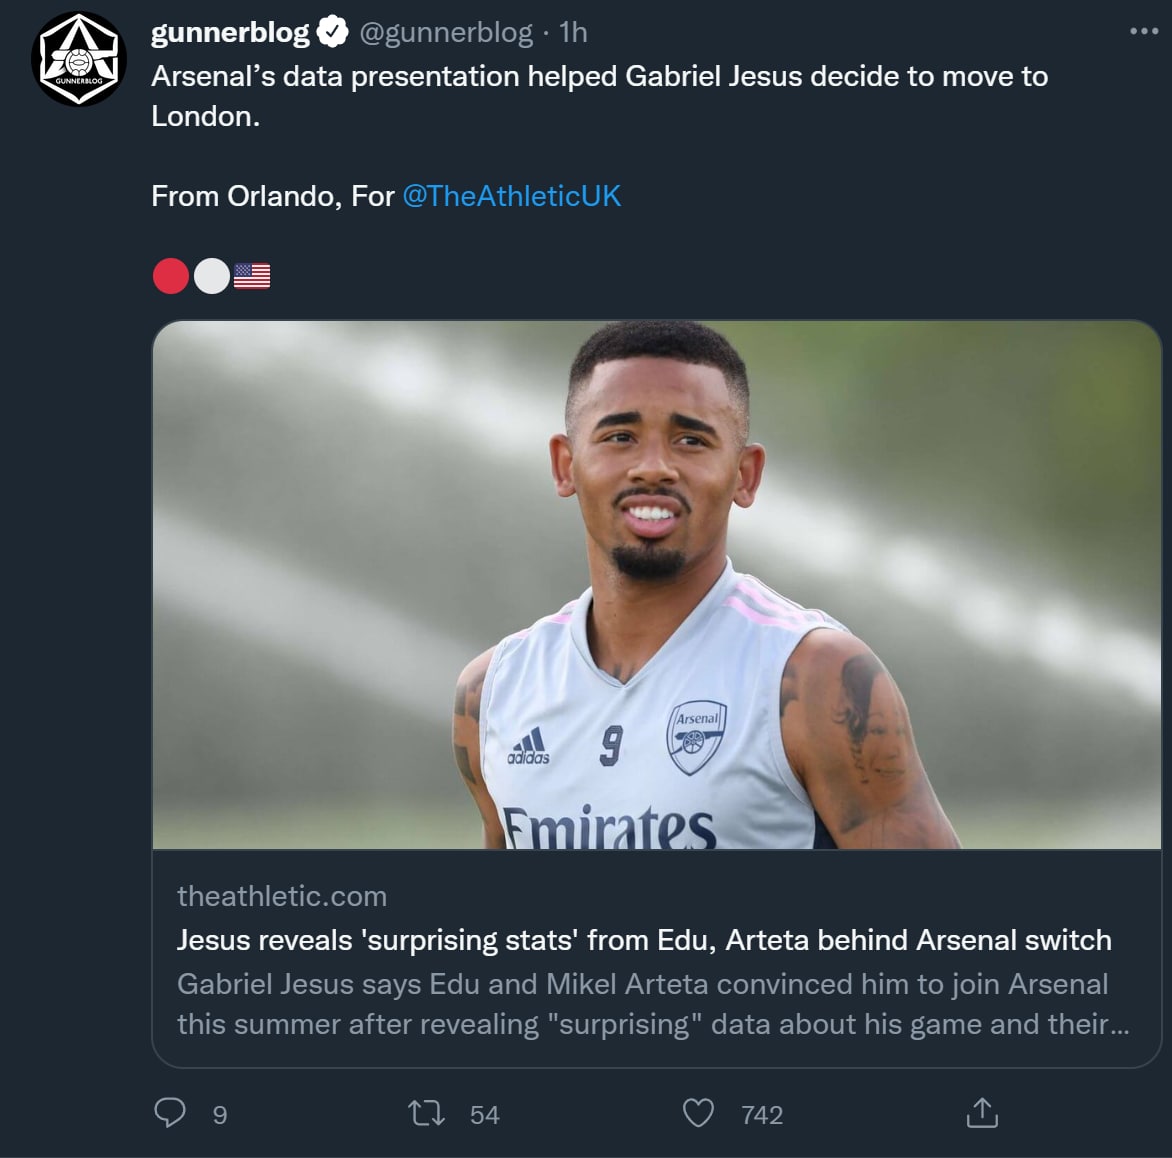
Task: Open the 'surprising stats' article headline
Action: click(644, 940)
